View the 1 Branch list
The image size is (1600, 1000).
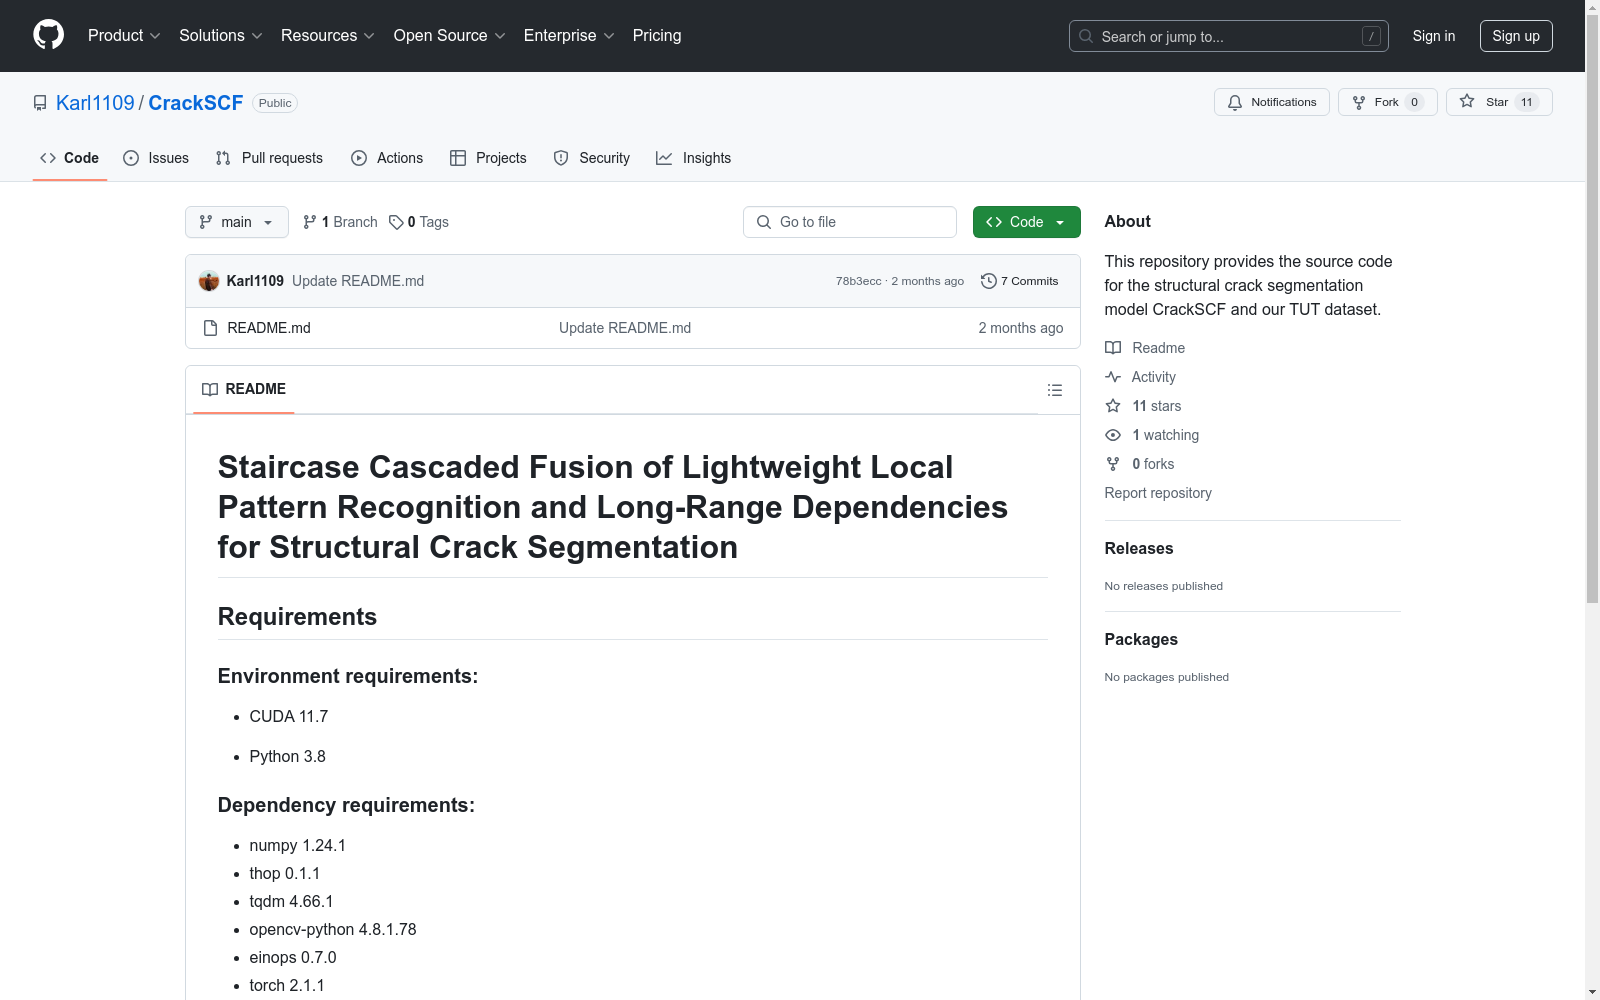click(x=340, y=222)
